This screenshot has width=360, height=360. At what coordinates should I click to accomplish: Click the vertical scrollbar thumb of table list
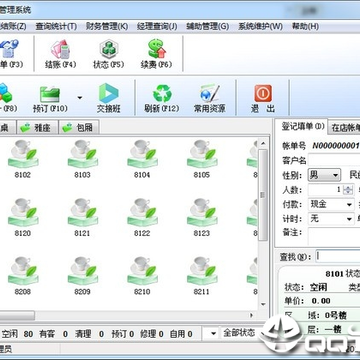pyautogui.click(x=263, y=195)
